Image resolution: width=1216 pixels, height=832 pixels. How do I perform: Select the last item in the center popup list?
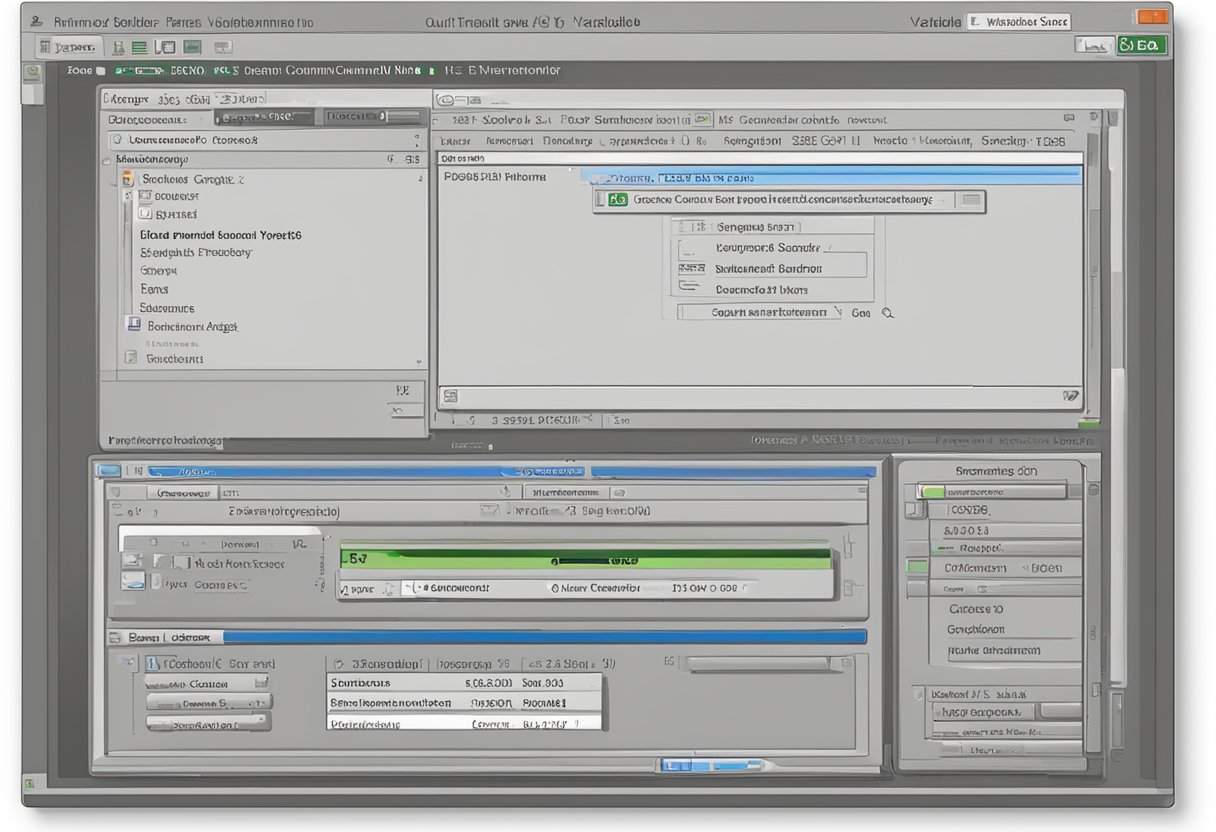pyautogui.click(x=760, y=290)
